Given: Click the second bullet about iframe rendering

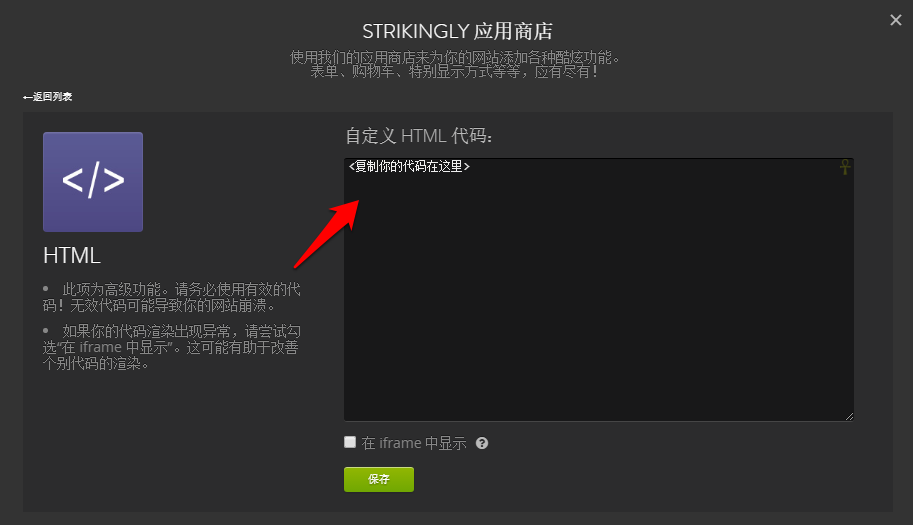Looking at the screenshot, I should pyautogui.click(x=172, y=347).
